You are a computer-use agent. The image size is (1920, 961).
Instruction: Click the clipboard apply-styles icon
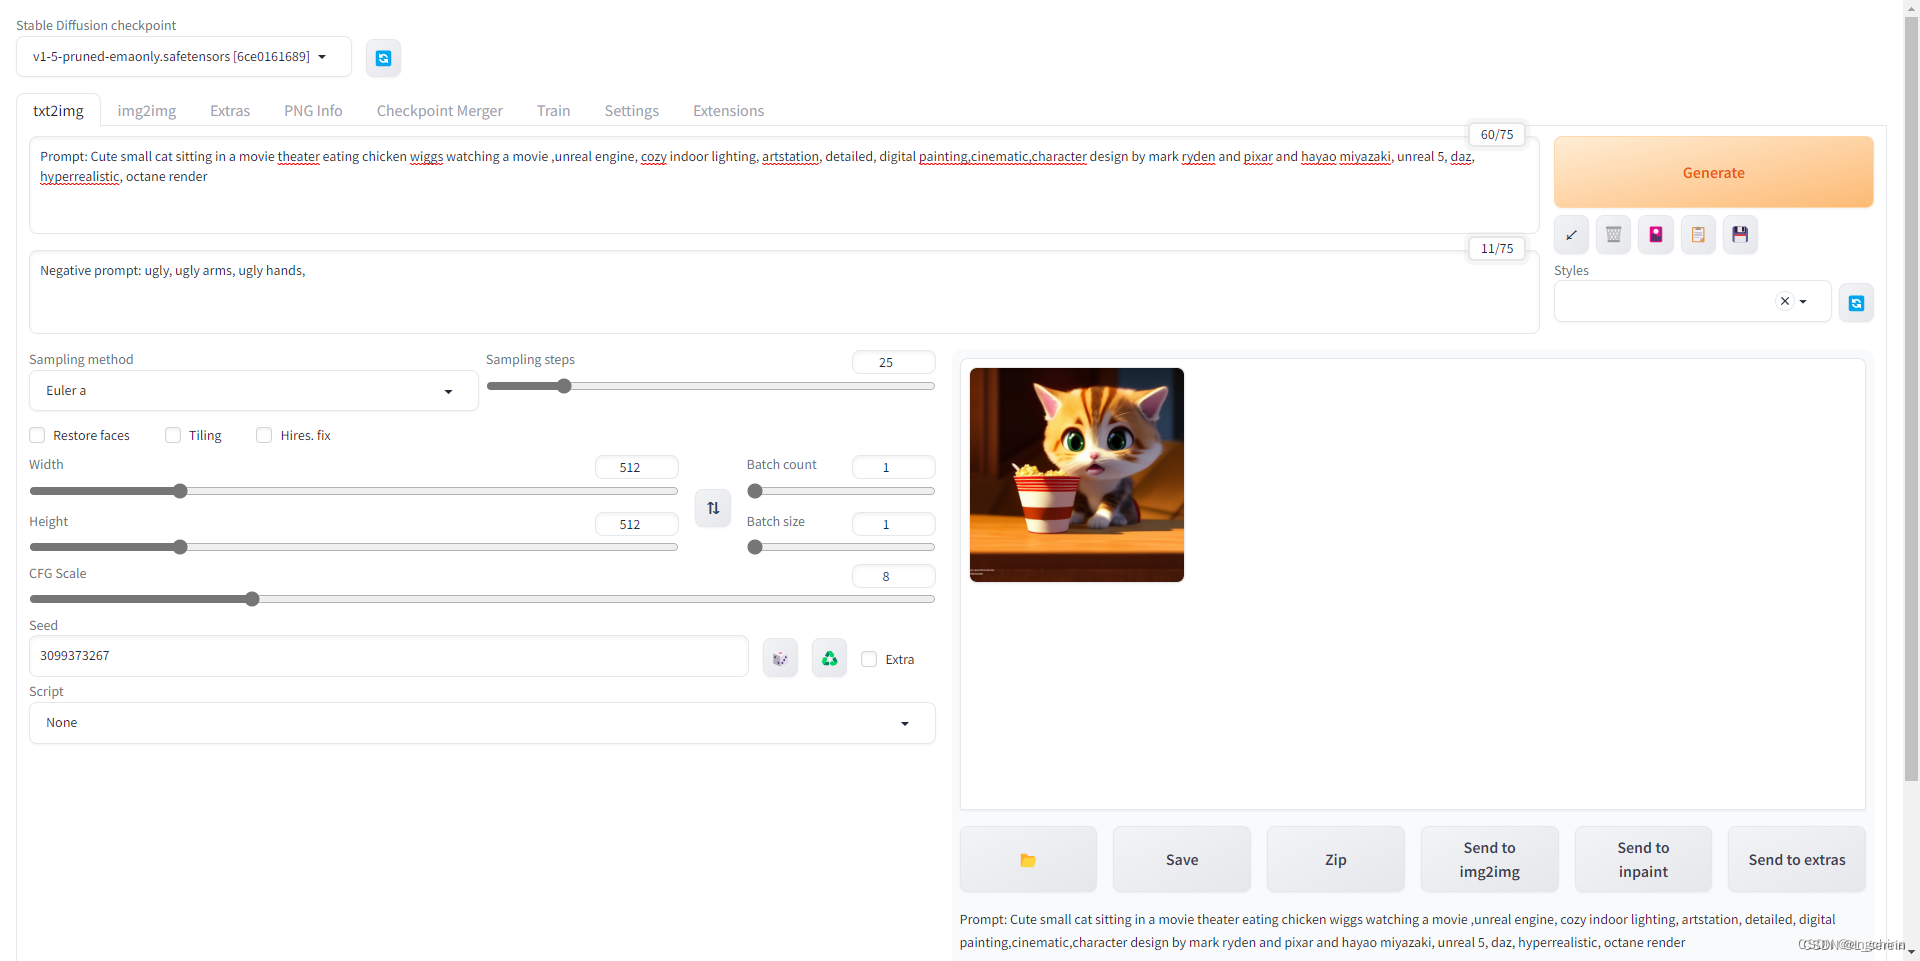(1698, 235)
